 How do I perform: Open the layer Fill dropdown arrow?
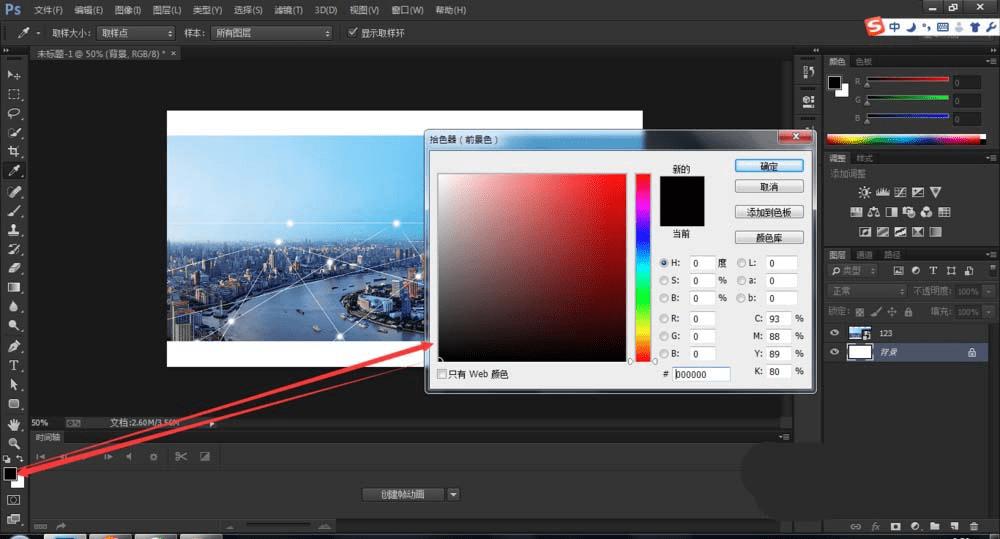(988, 312)
